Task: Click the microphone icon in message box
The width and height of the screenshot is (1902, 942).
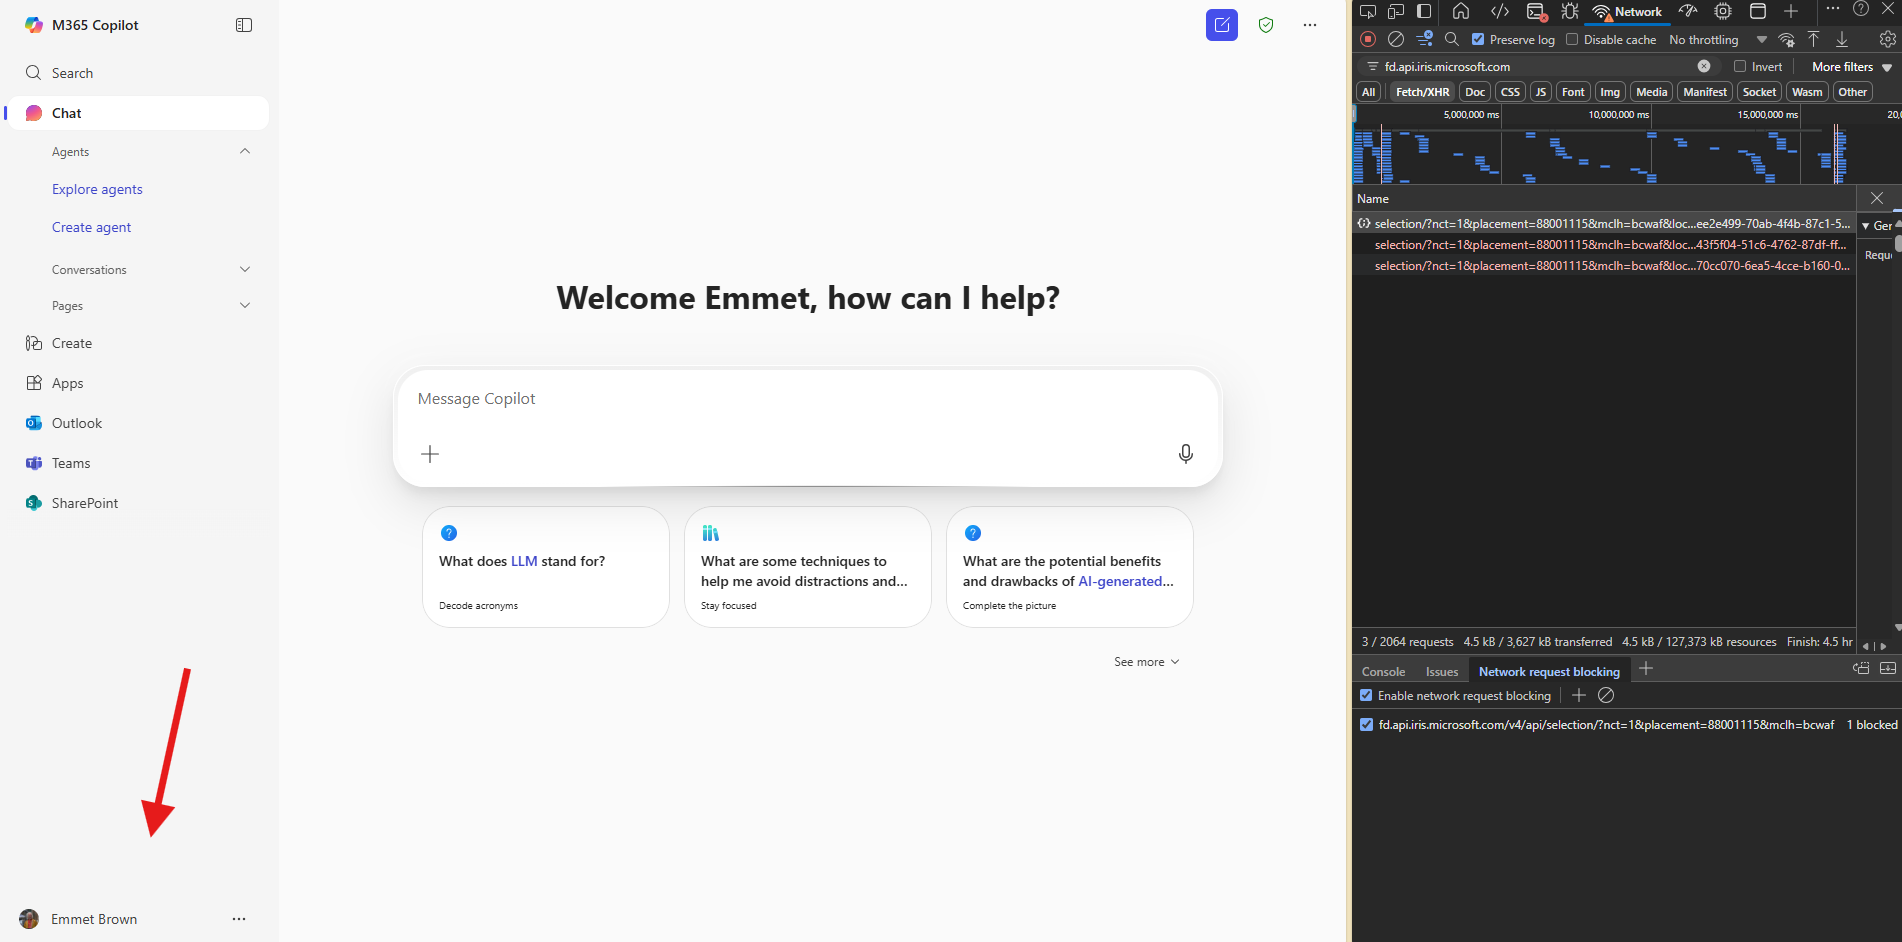Action: coord(1185,454)
